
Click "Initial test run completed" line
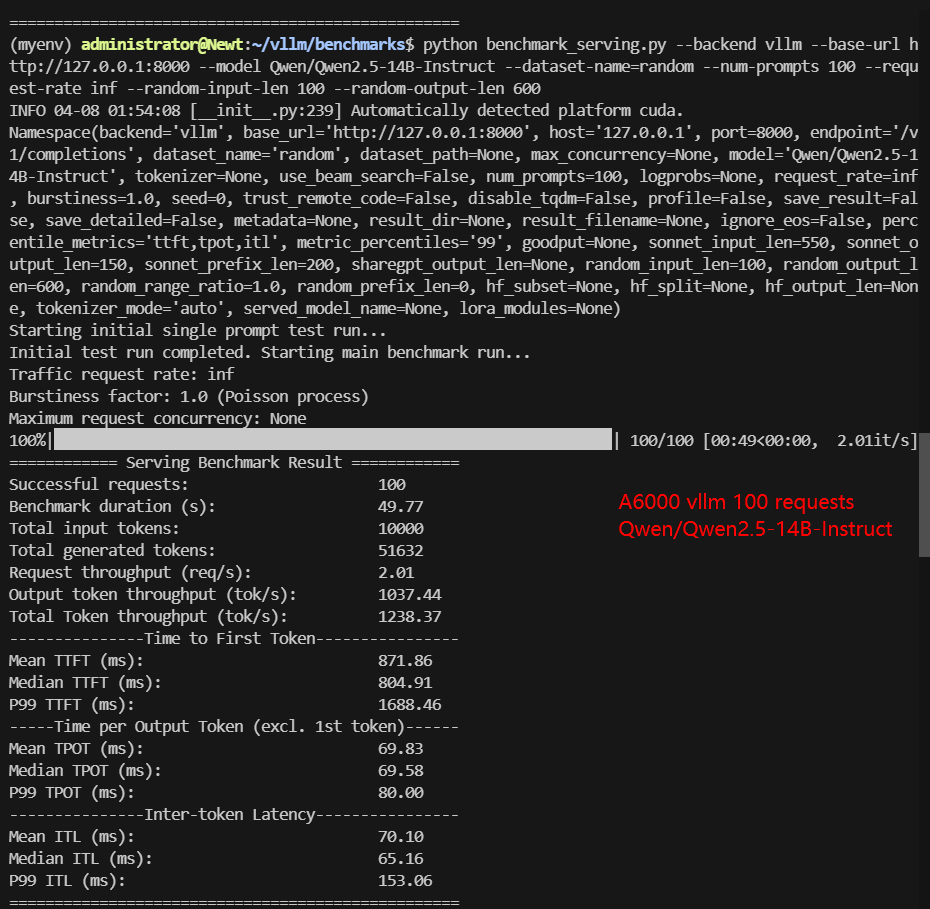(x=269, y=353)
